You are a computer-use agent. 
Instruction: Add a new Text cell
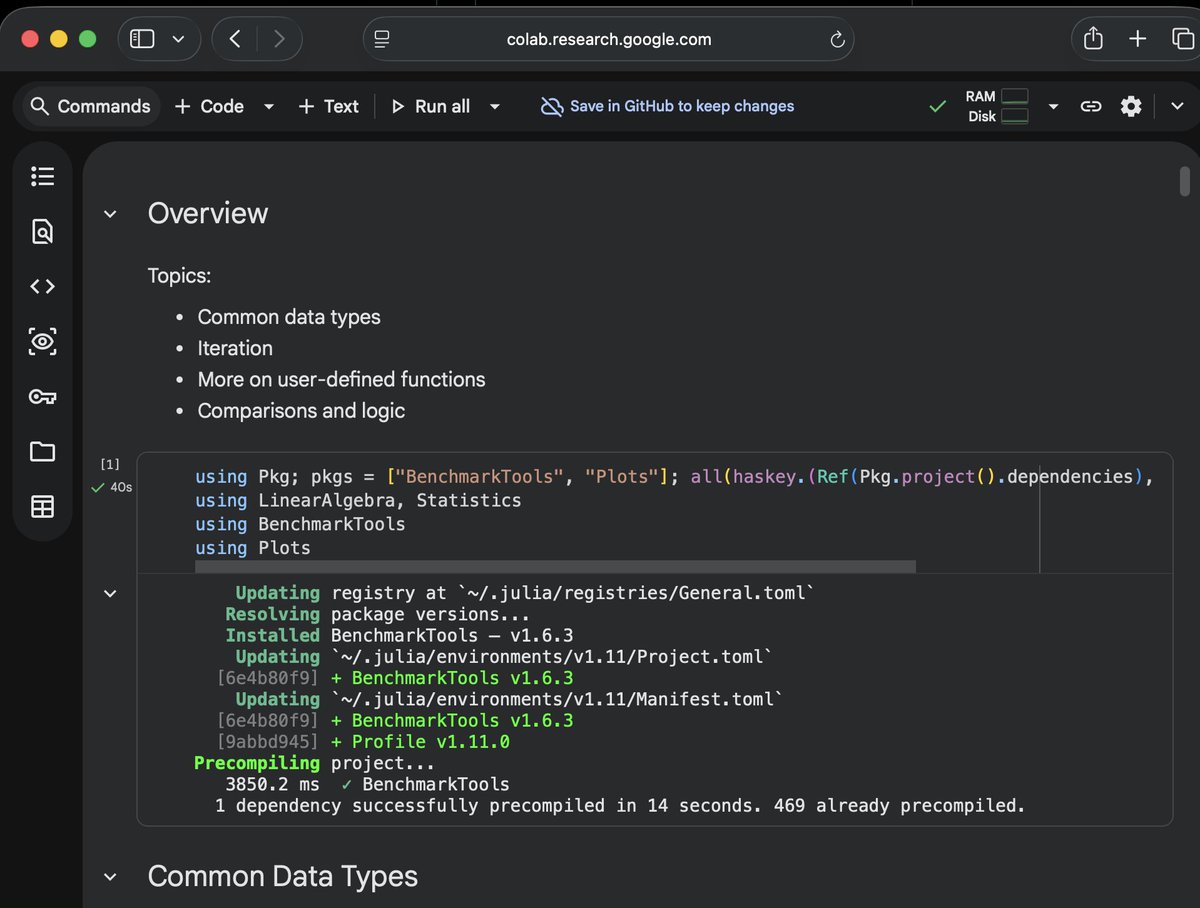[328, 106]
